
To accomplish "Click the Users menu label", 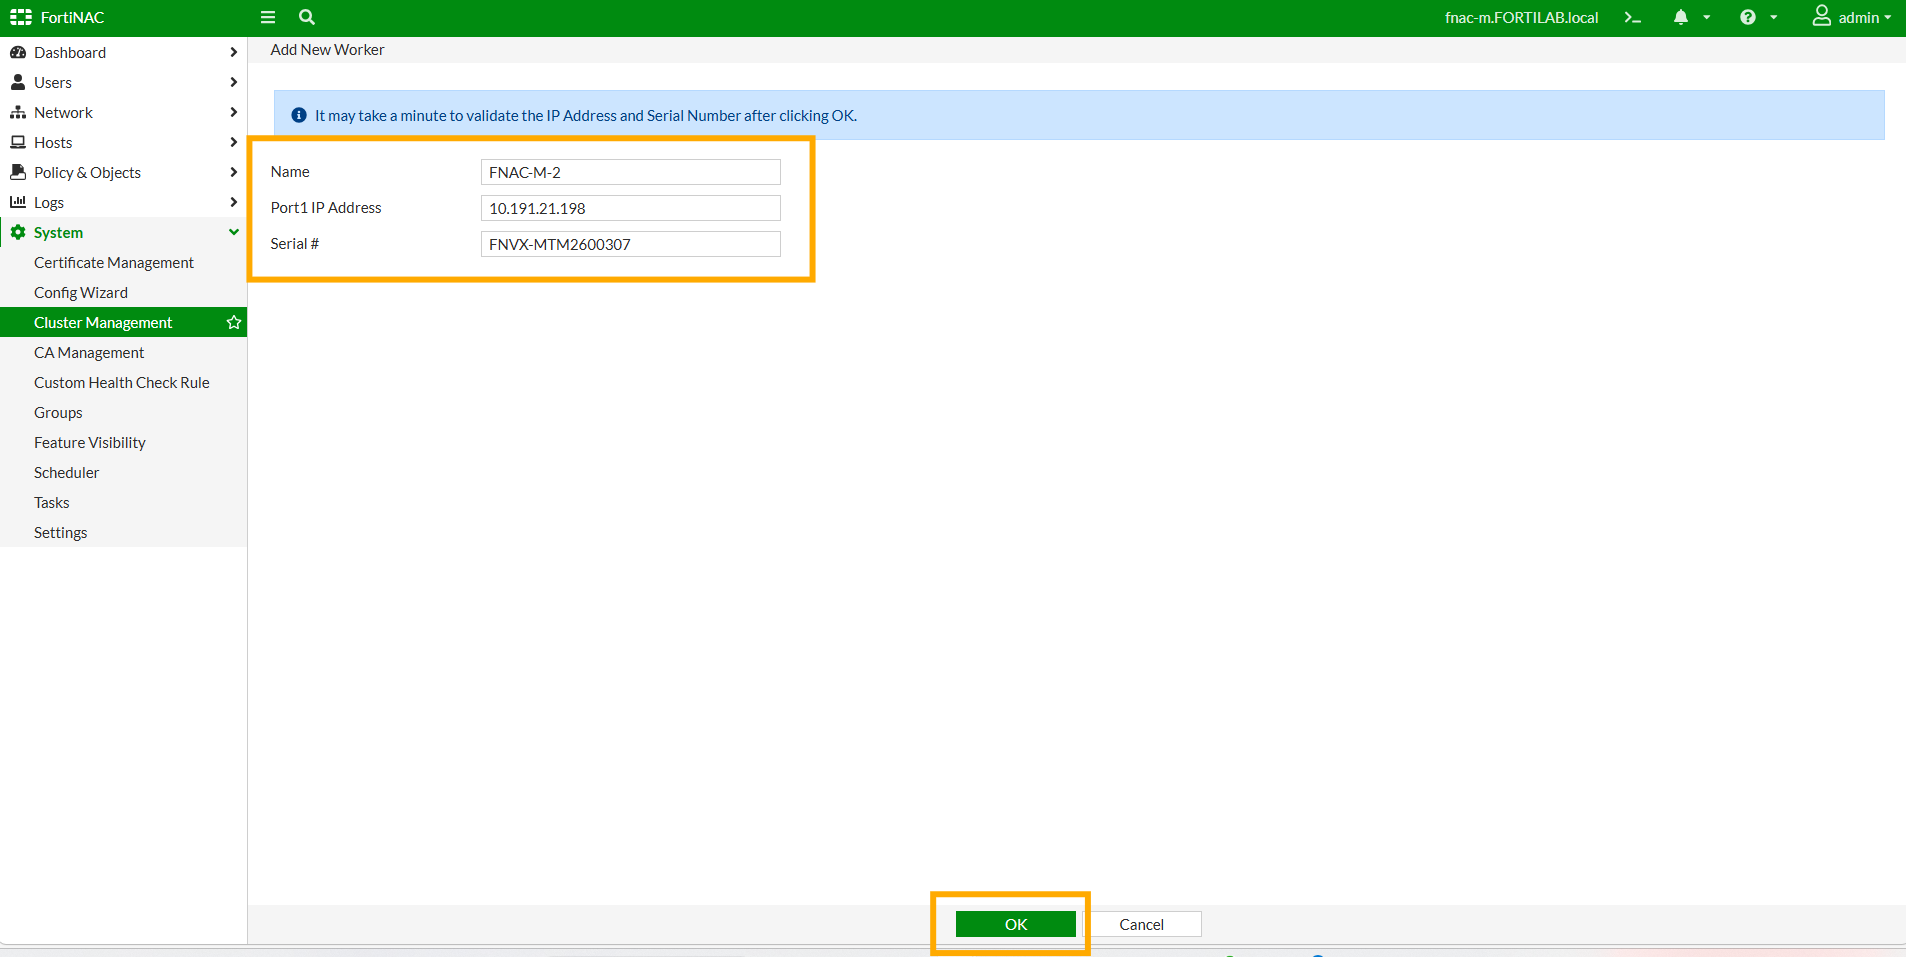I will [x=53, y=82].
